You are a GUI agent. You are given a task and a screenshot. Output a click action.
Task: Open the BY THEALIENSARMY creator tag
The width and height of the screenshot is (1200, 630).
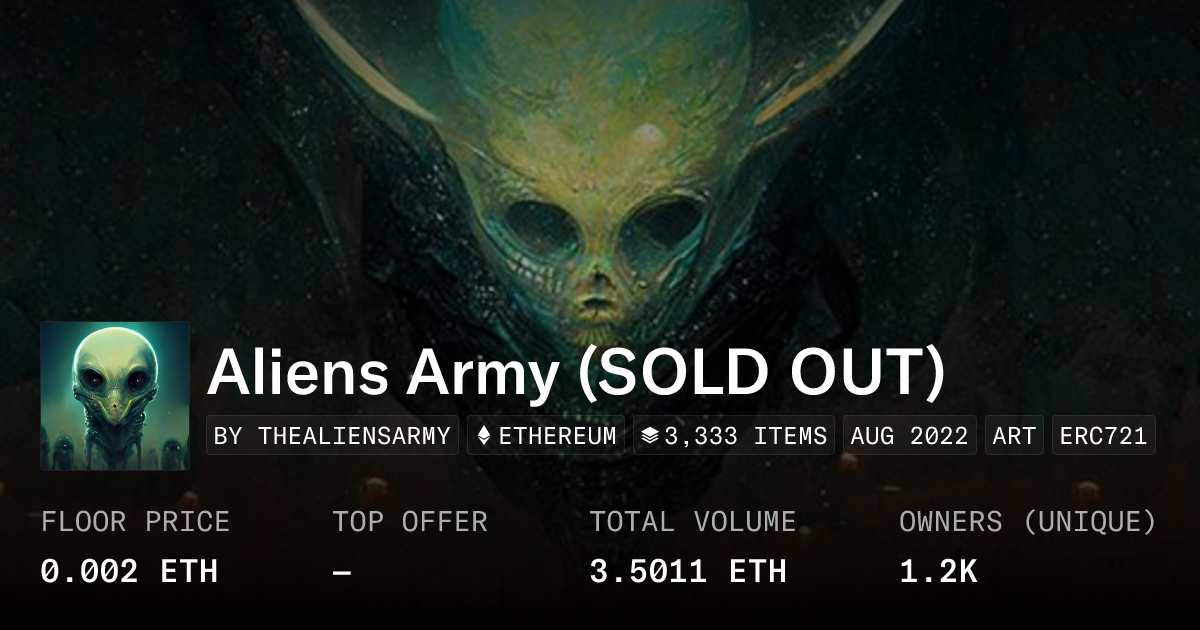(x=332, y=436)
